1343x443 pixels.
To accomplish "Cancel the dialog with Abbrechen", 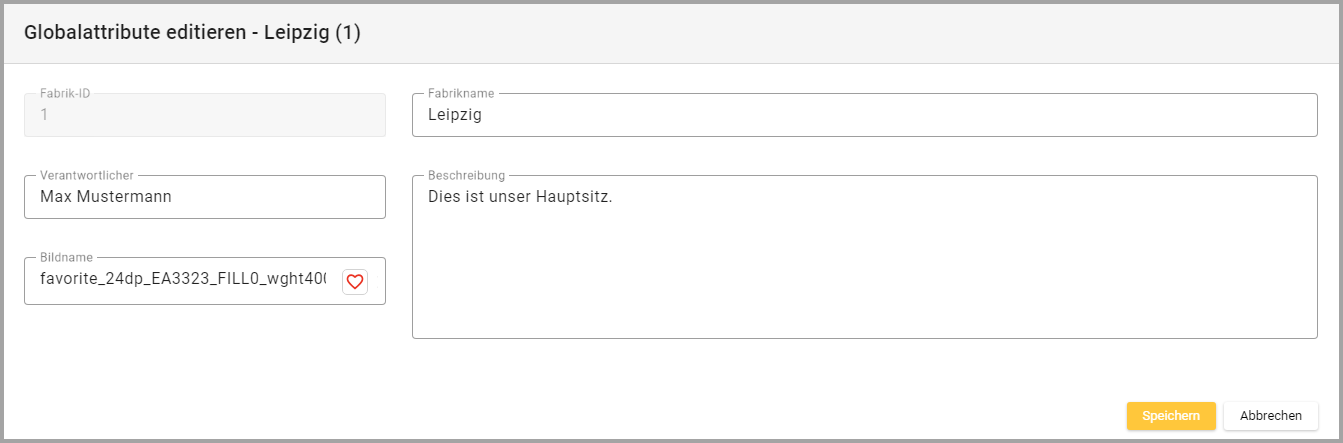I will coord(1270,416).
